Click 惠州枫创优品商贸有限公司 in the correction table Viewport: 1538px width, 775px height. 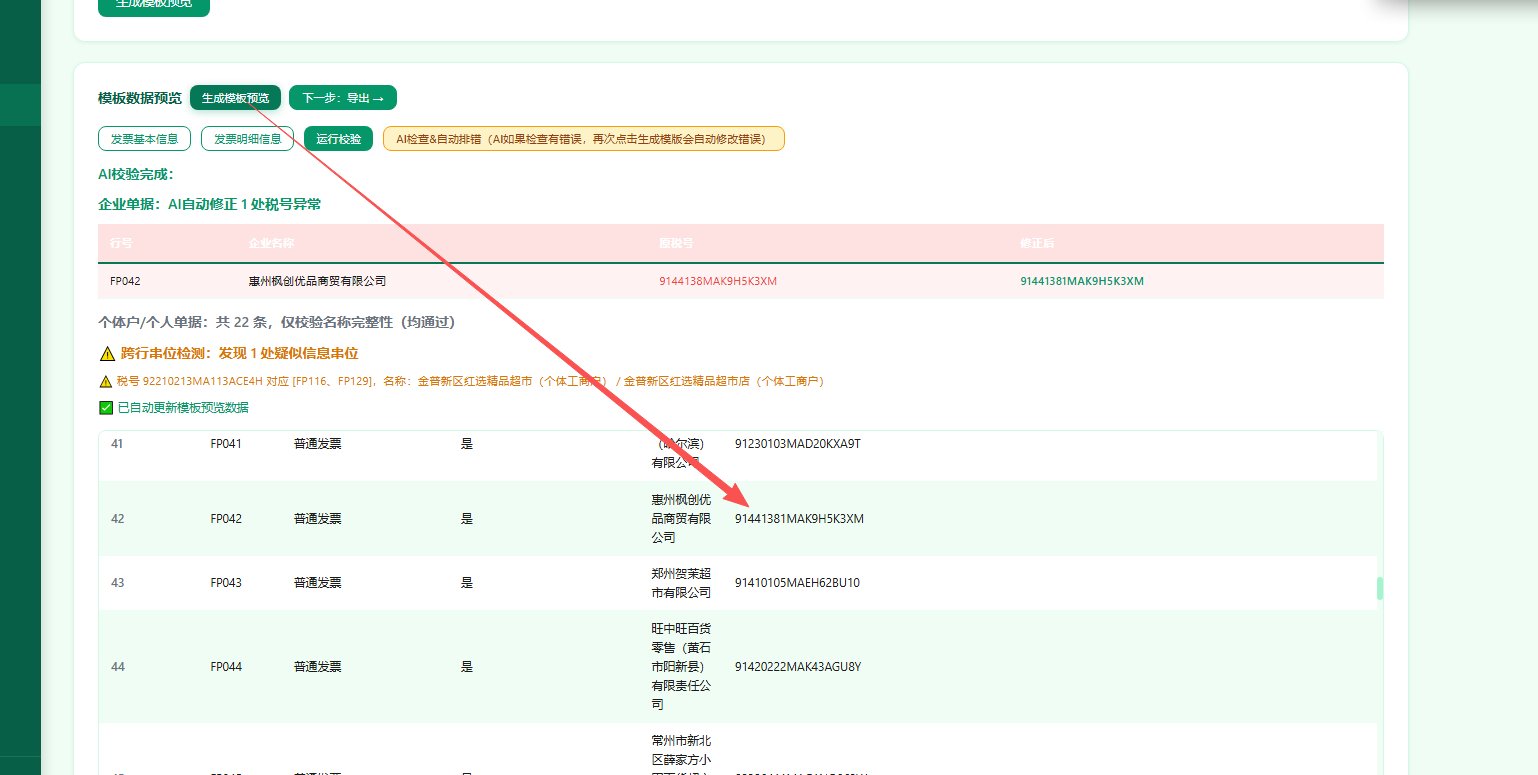tap(317, 281)
